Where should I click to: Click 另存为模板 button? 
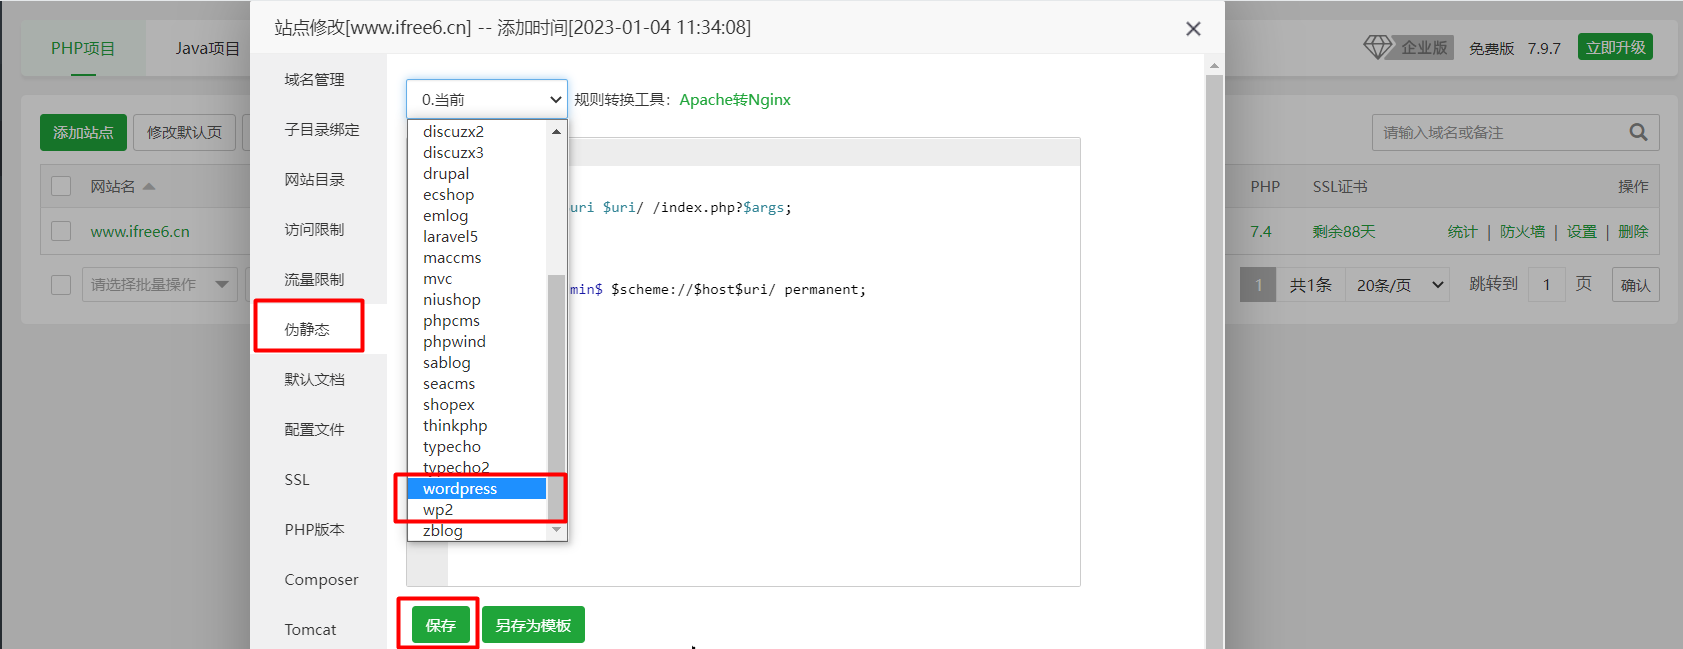pos(533,625)
